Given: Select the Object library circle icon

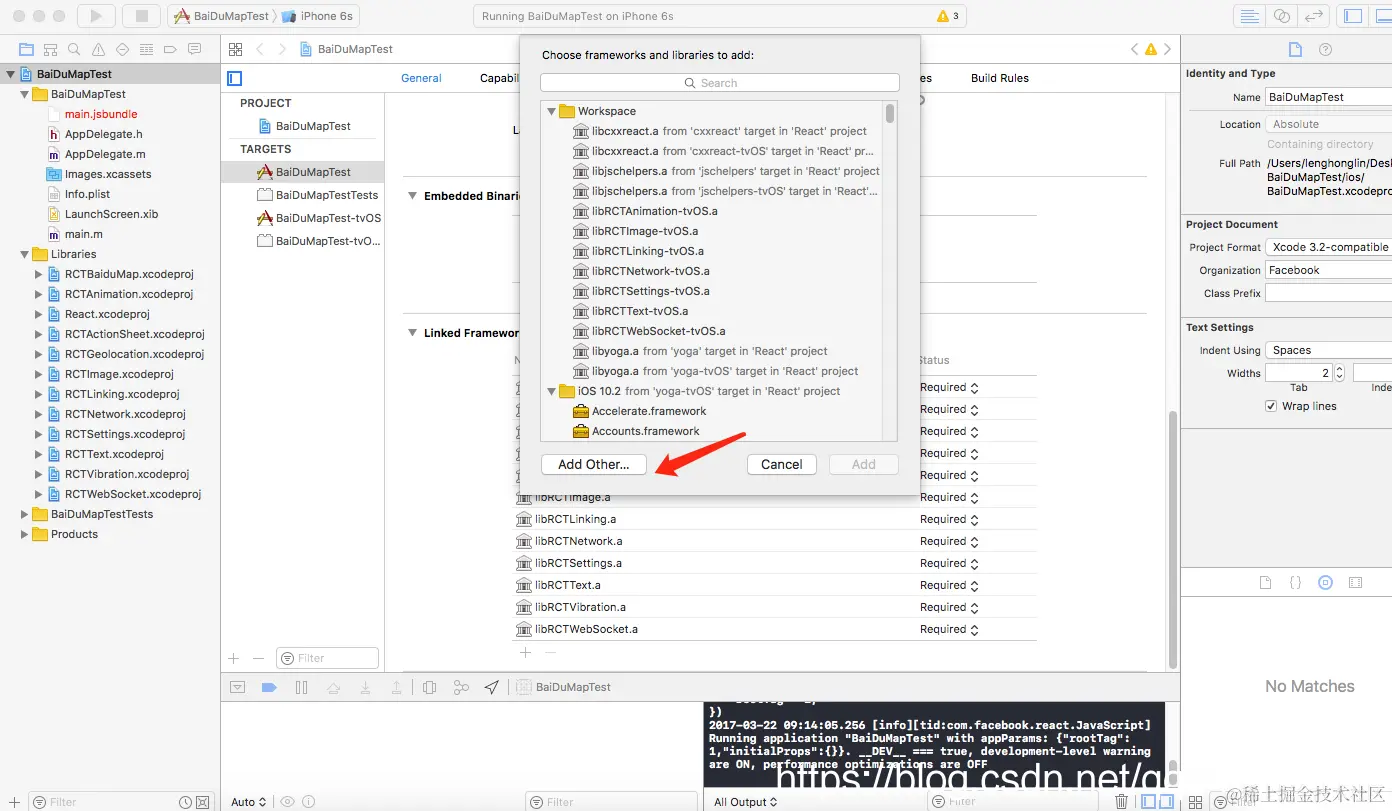Looking at the screenshot, I should click(1326, 582).
